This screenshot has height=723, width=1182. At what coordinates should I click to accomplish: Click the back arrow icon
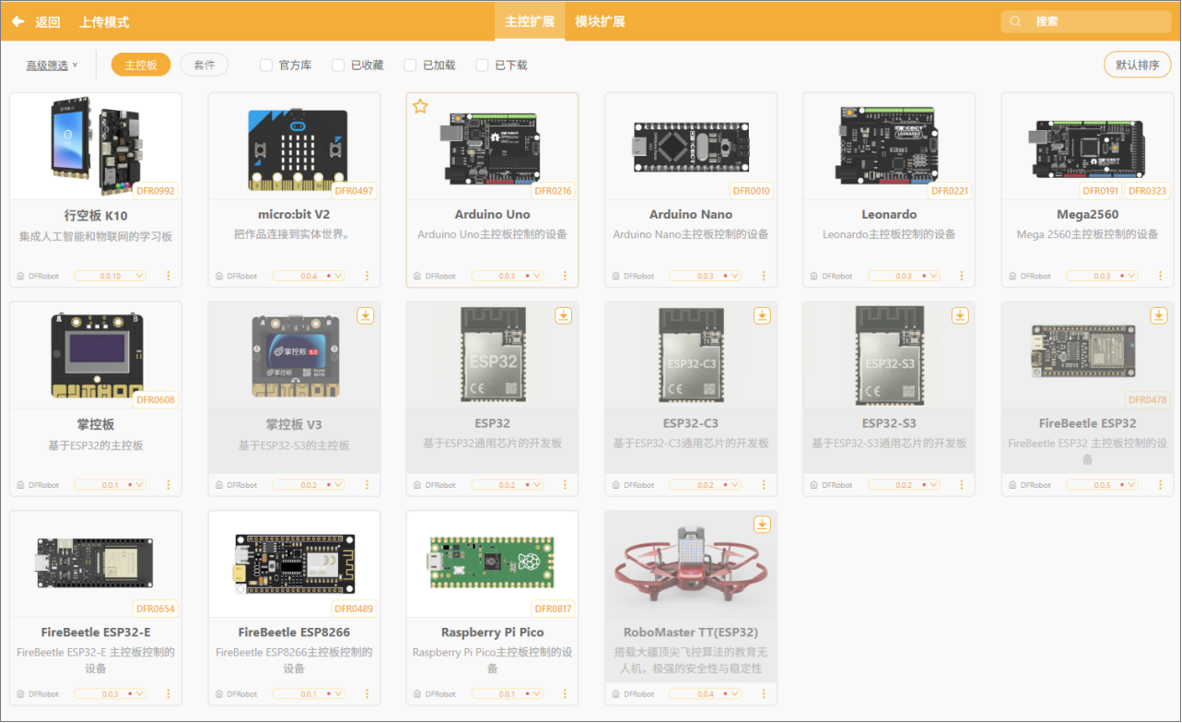point(18,22)
